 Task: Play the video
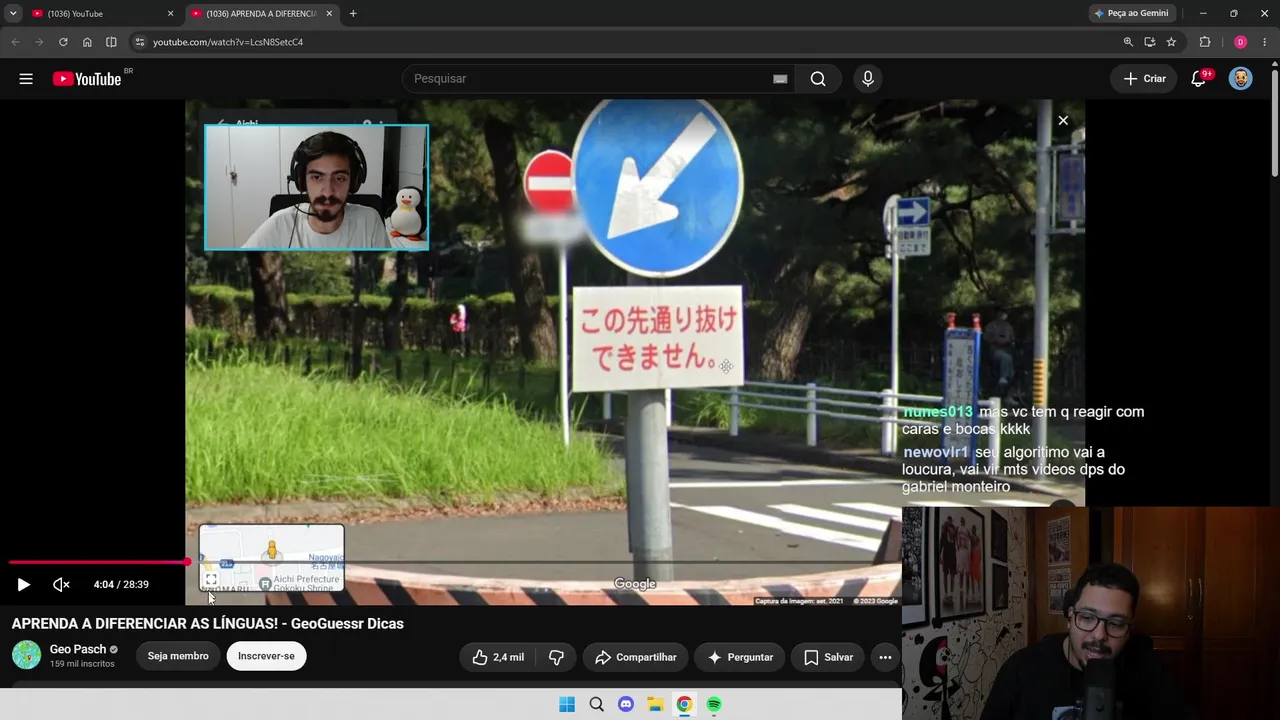(24, 585)
